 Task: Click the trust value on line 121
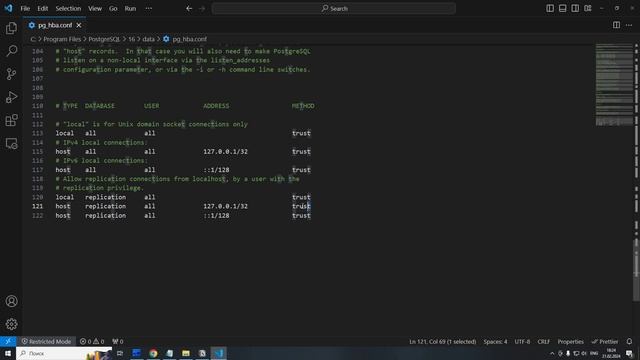tap(301, 206)
